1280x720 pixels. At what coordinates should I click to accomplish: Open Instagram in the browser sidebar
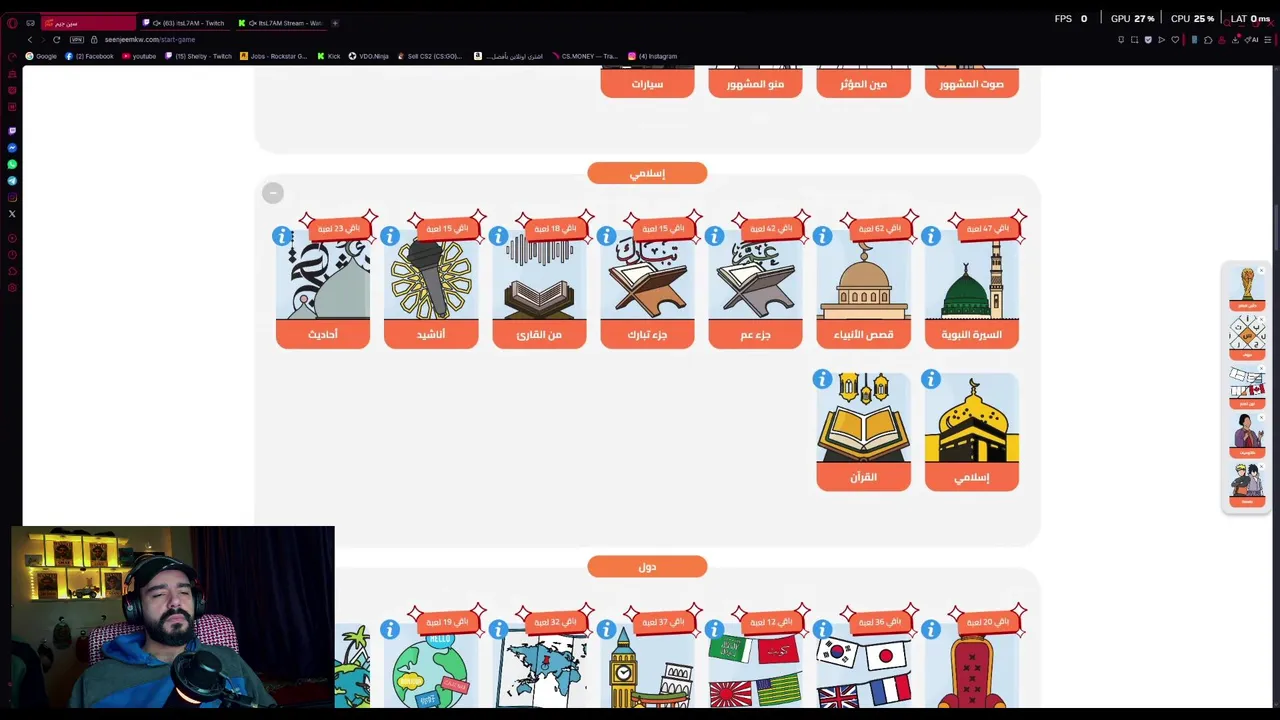(x=12, y=198)
